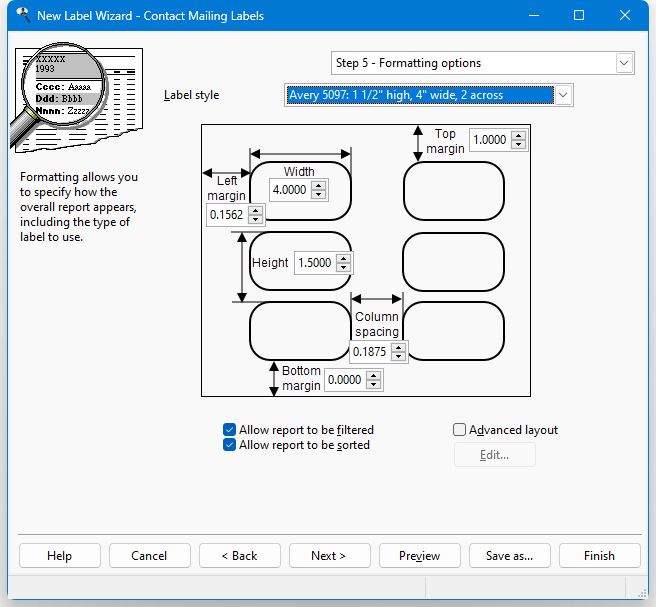Maximize the New Label Wizard window
Screen dimensions: 656x607
point(579,15)
